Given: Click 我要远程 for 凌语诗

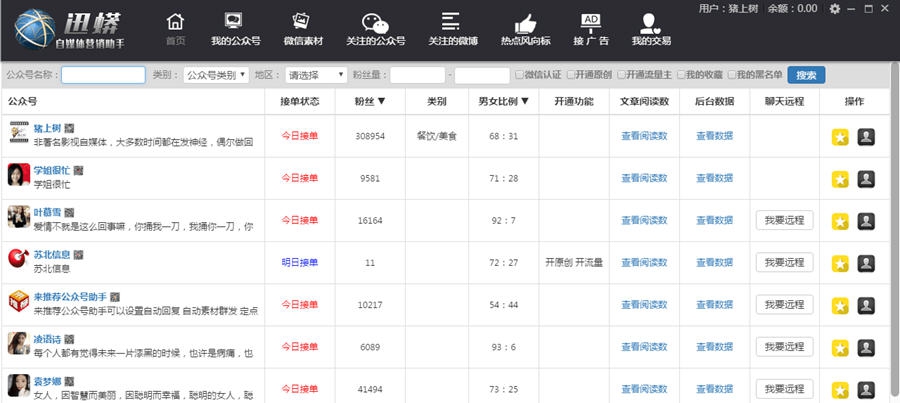Looking at the screenshot, I should [785, 347].
